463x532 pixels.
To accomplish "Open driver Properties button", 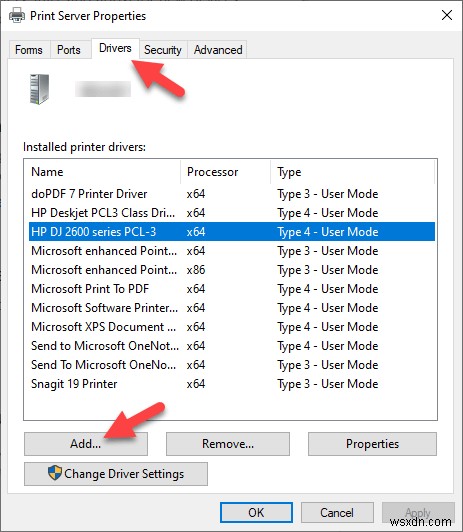I will [372, 444].
